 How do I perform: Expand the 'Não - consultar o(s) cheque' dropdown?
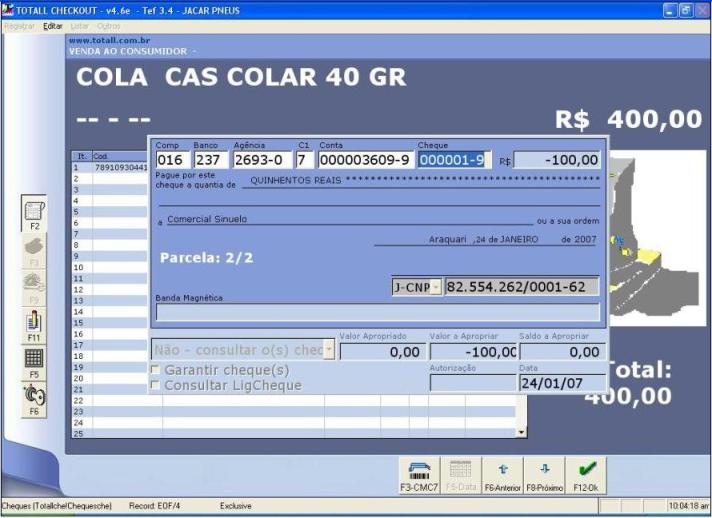[329, 351]
